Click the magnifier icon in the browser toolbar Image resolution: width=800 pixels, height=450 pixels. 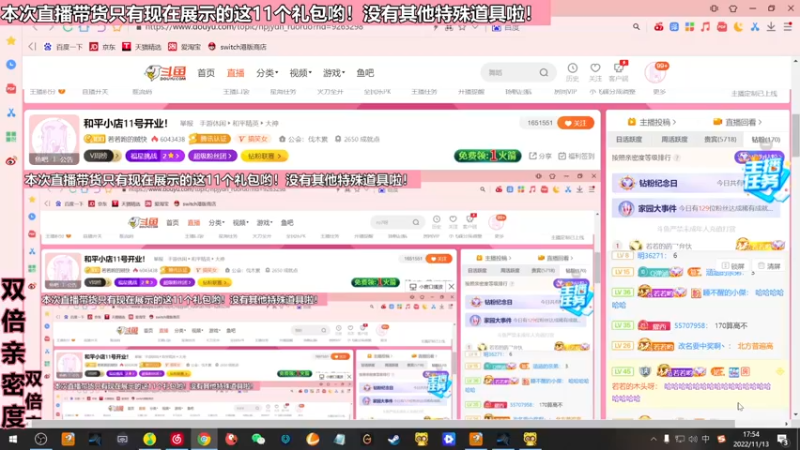pyautogui.click(x=636, y=27)
